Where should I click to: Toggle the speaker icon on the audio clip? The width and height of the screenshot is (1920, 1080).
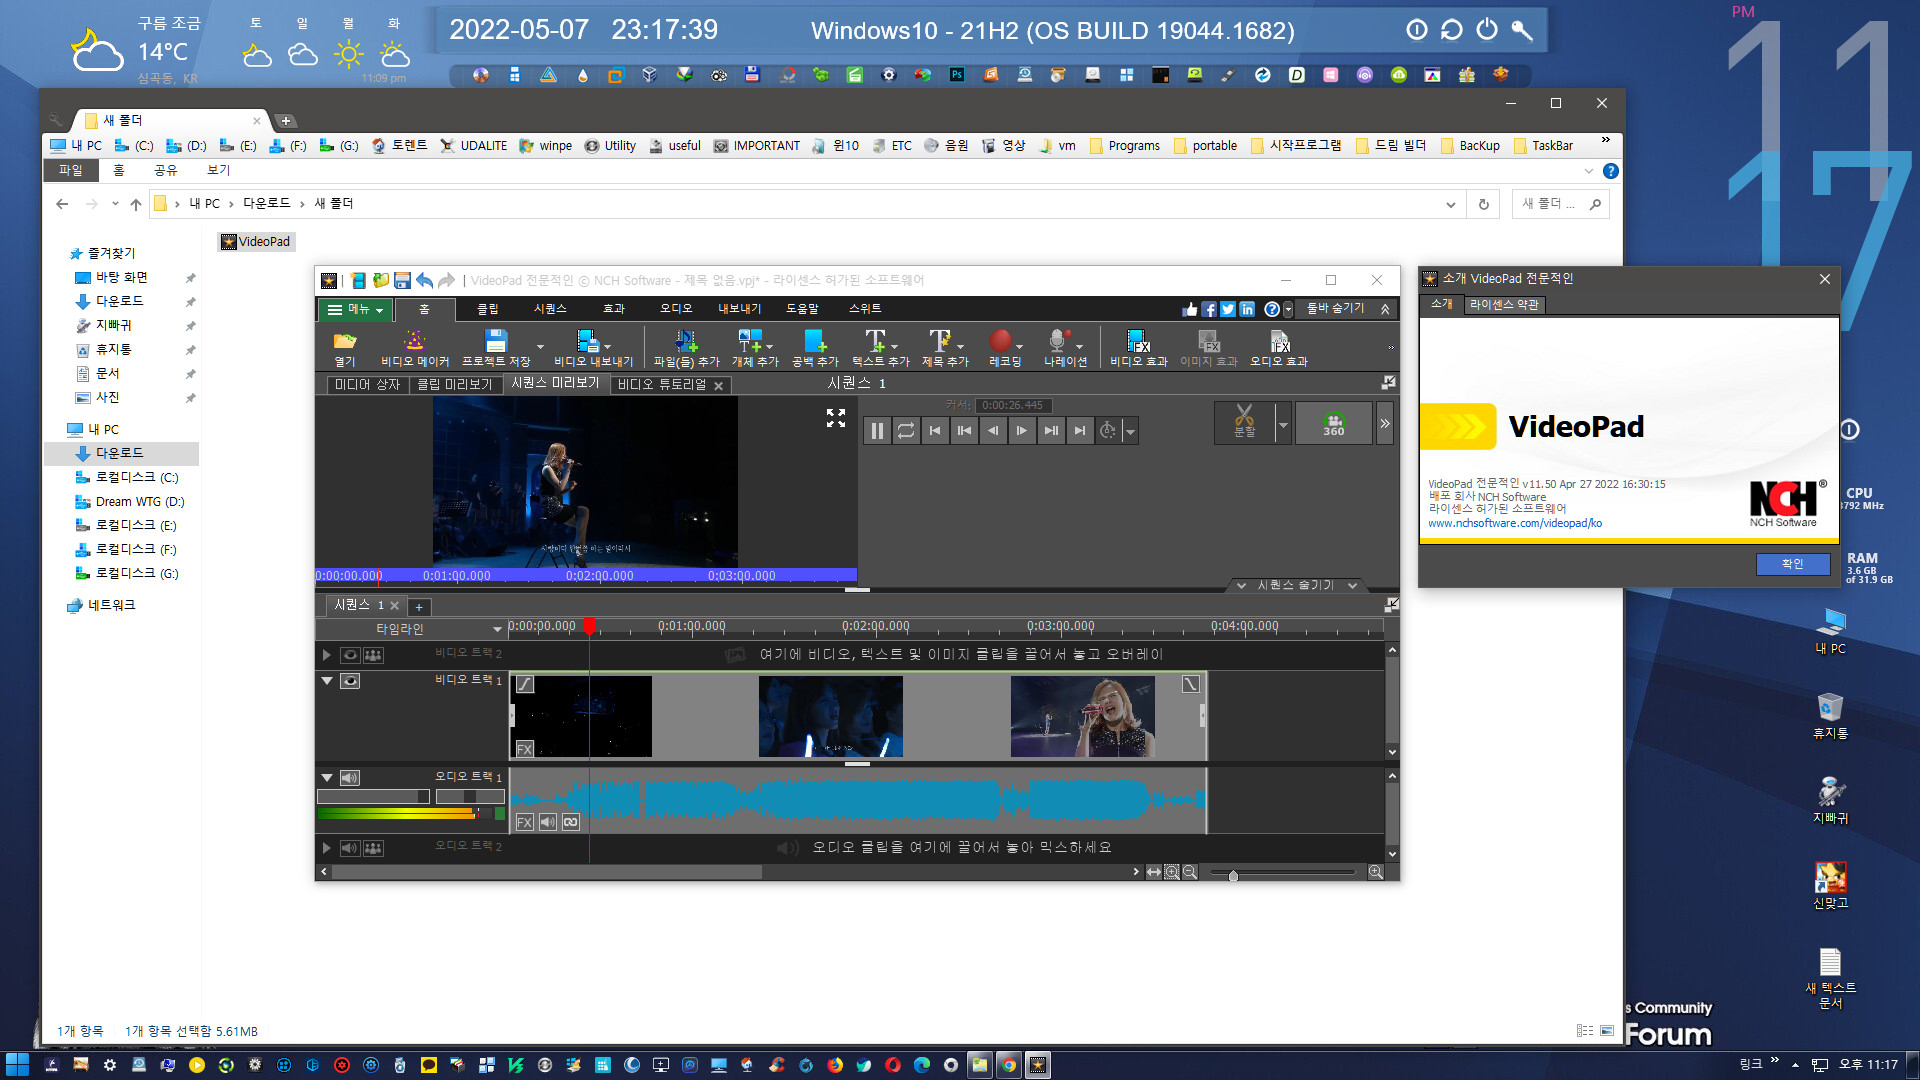click(547, 822)
